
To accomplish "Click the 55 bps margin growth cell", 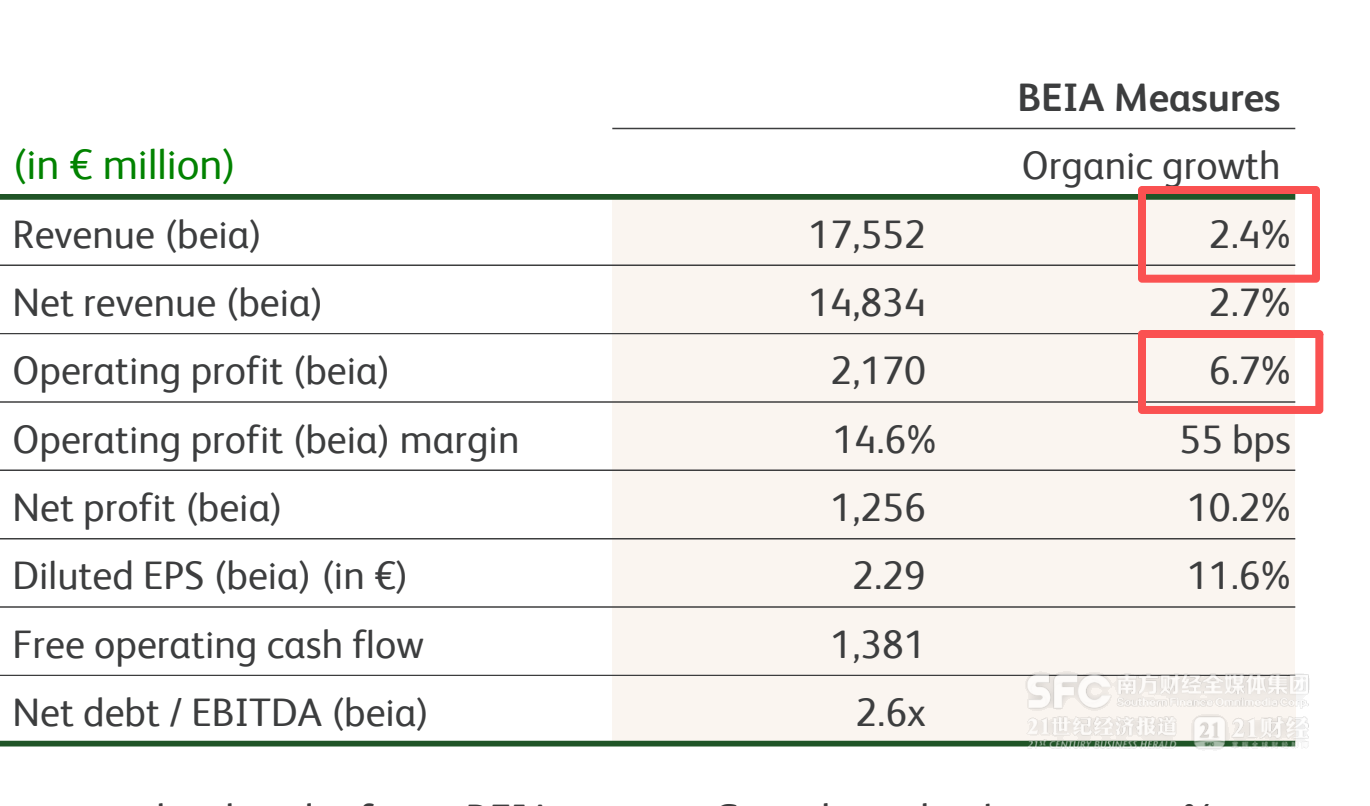I will [x=1236, y=440].
